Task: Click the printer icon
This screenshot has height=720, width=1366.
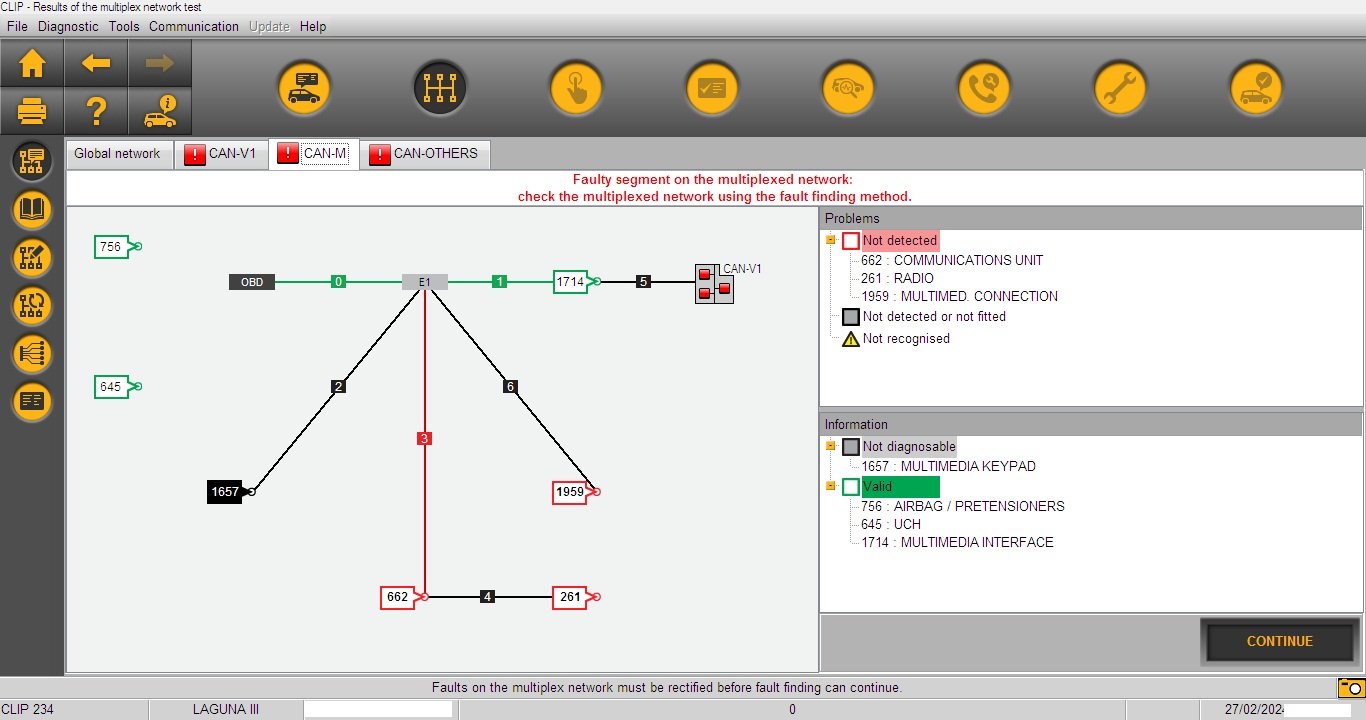Action: tap(32, 111)
